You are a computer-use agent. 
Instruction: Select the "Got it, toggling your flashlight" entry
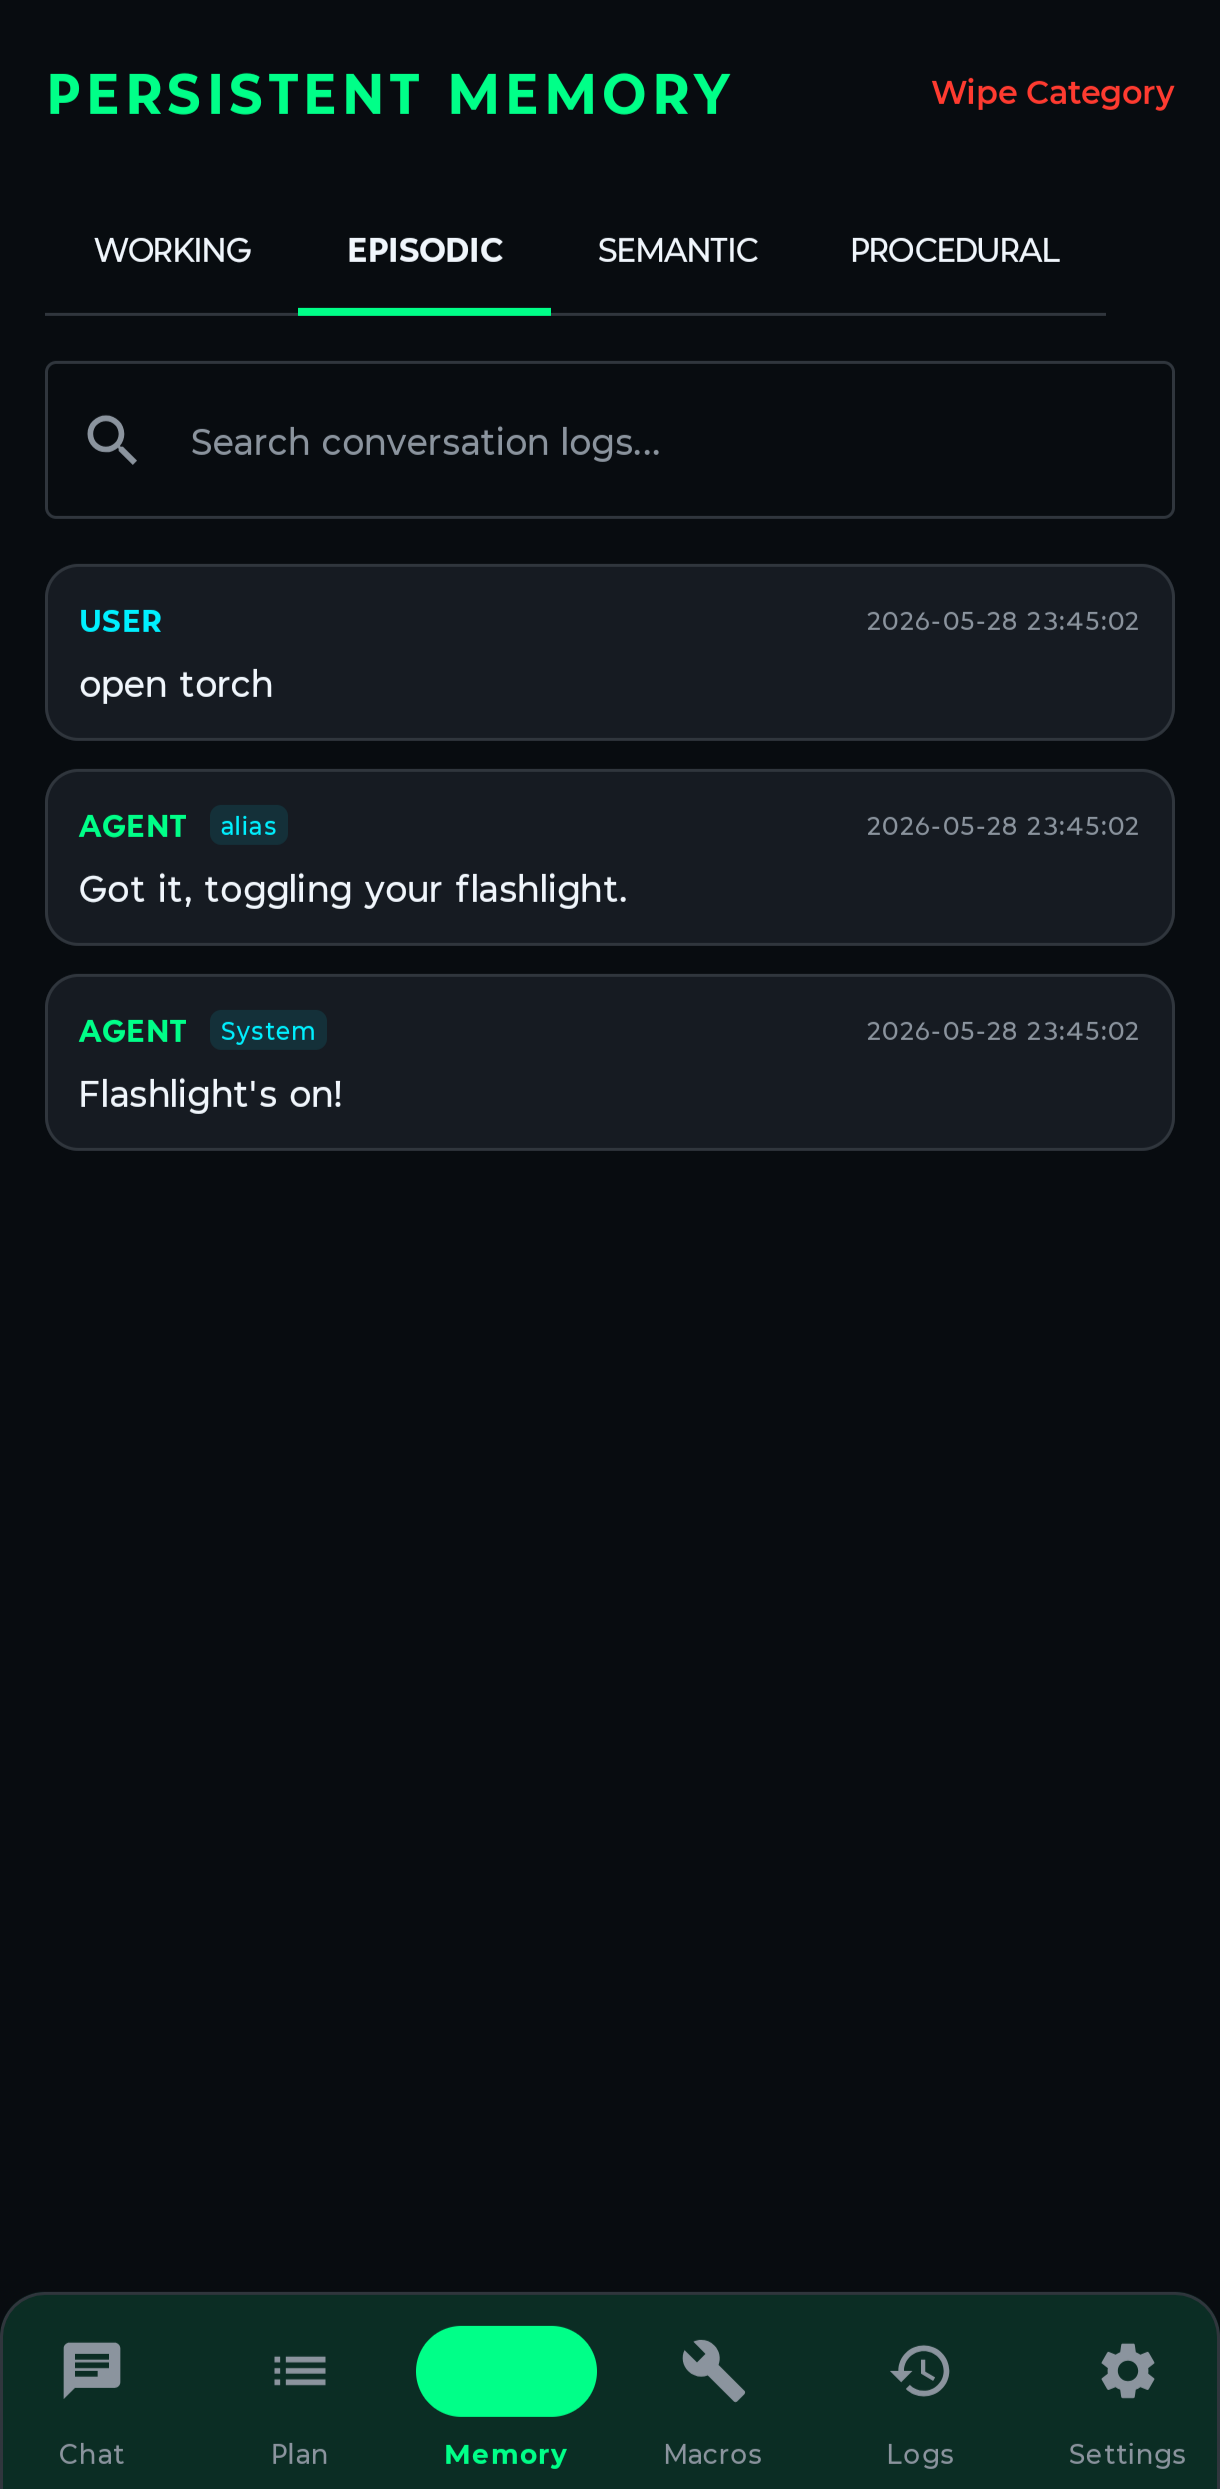coord(610,857)
